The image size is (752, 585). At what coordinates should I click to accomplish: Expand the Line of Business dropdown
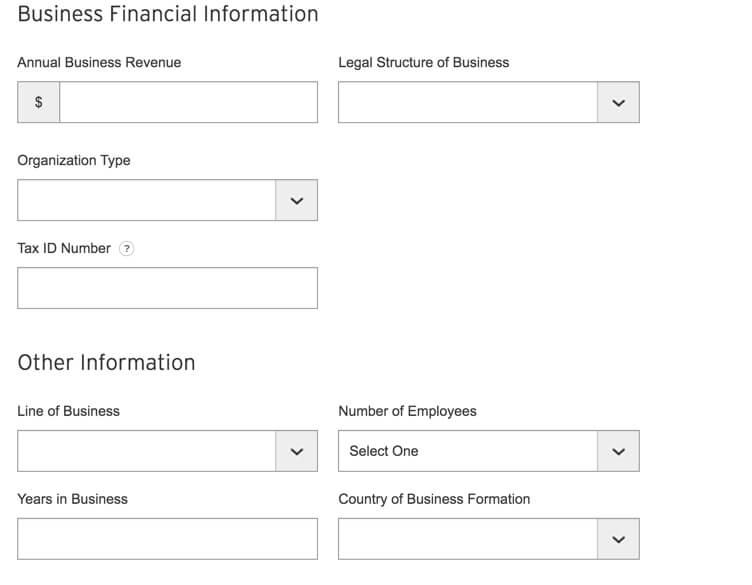[167, 451]
